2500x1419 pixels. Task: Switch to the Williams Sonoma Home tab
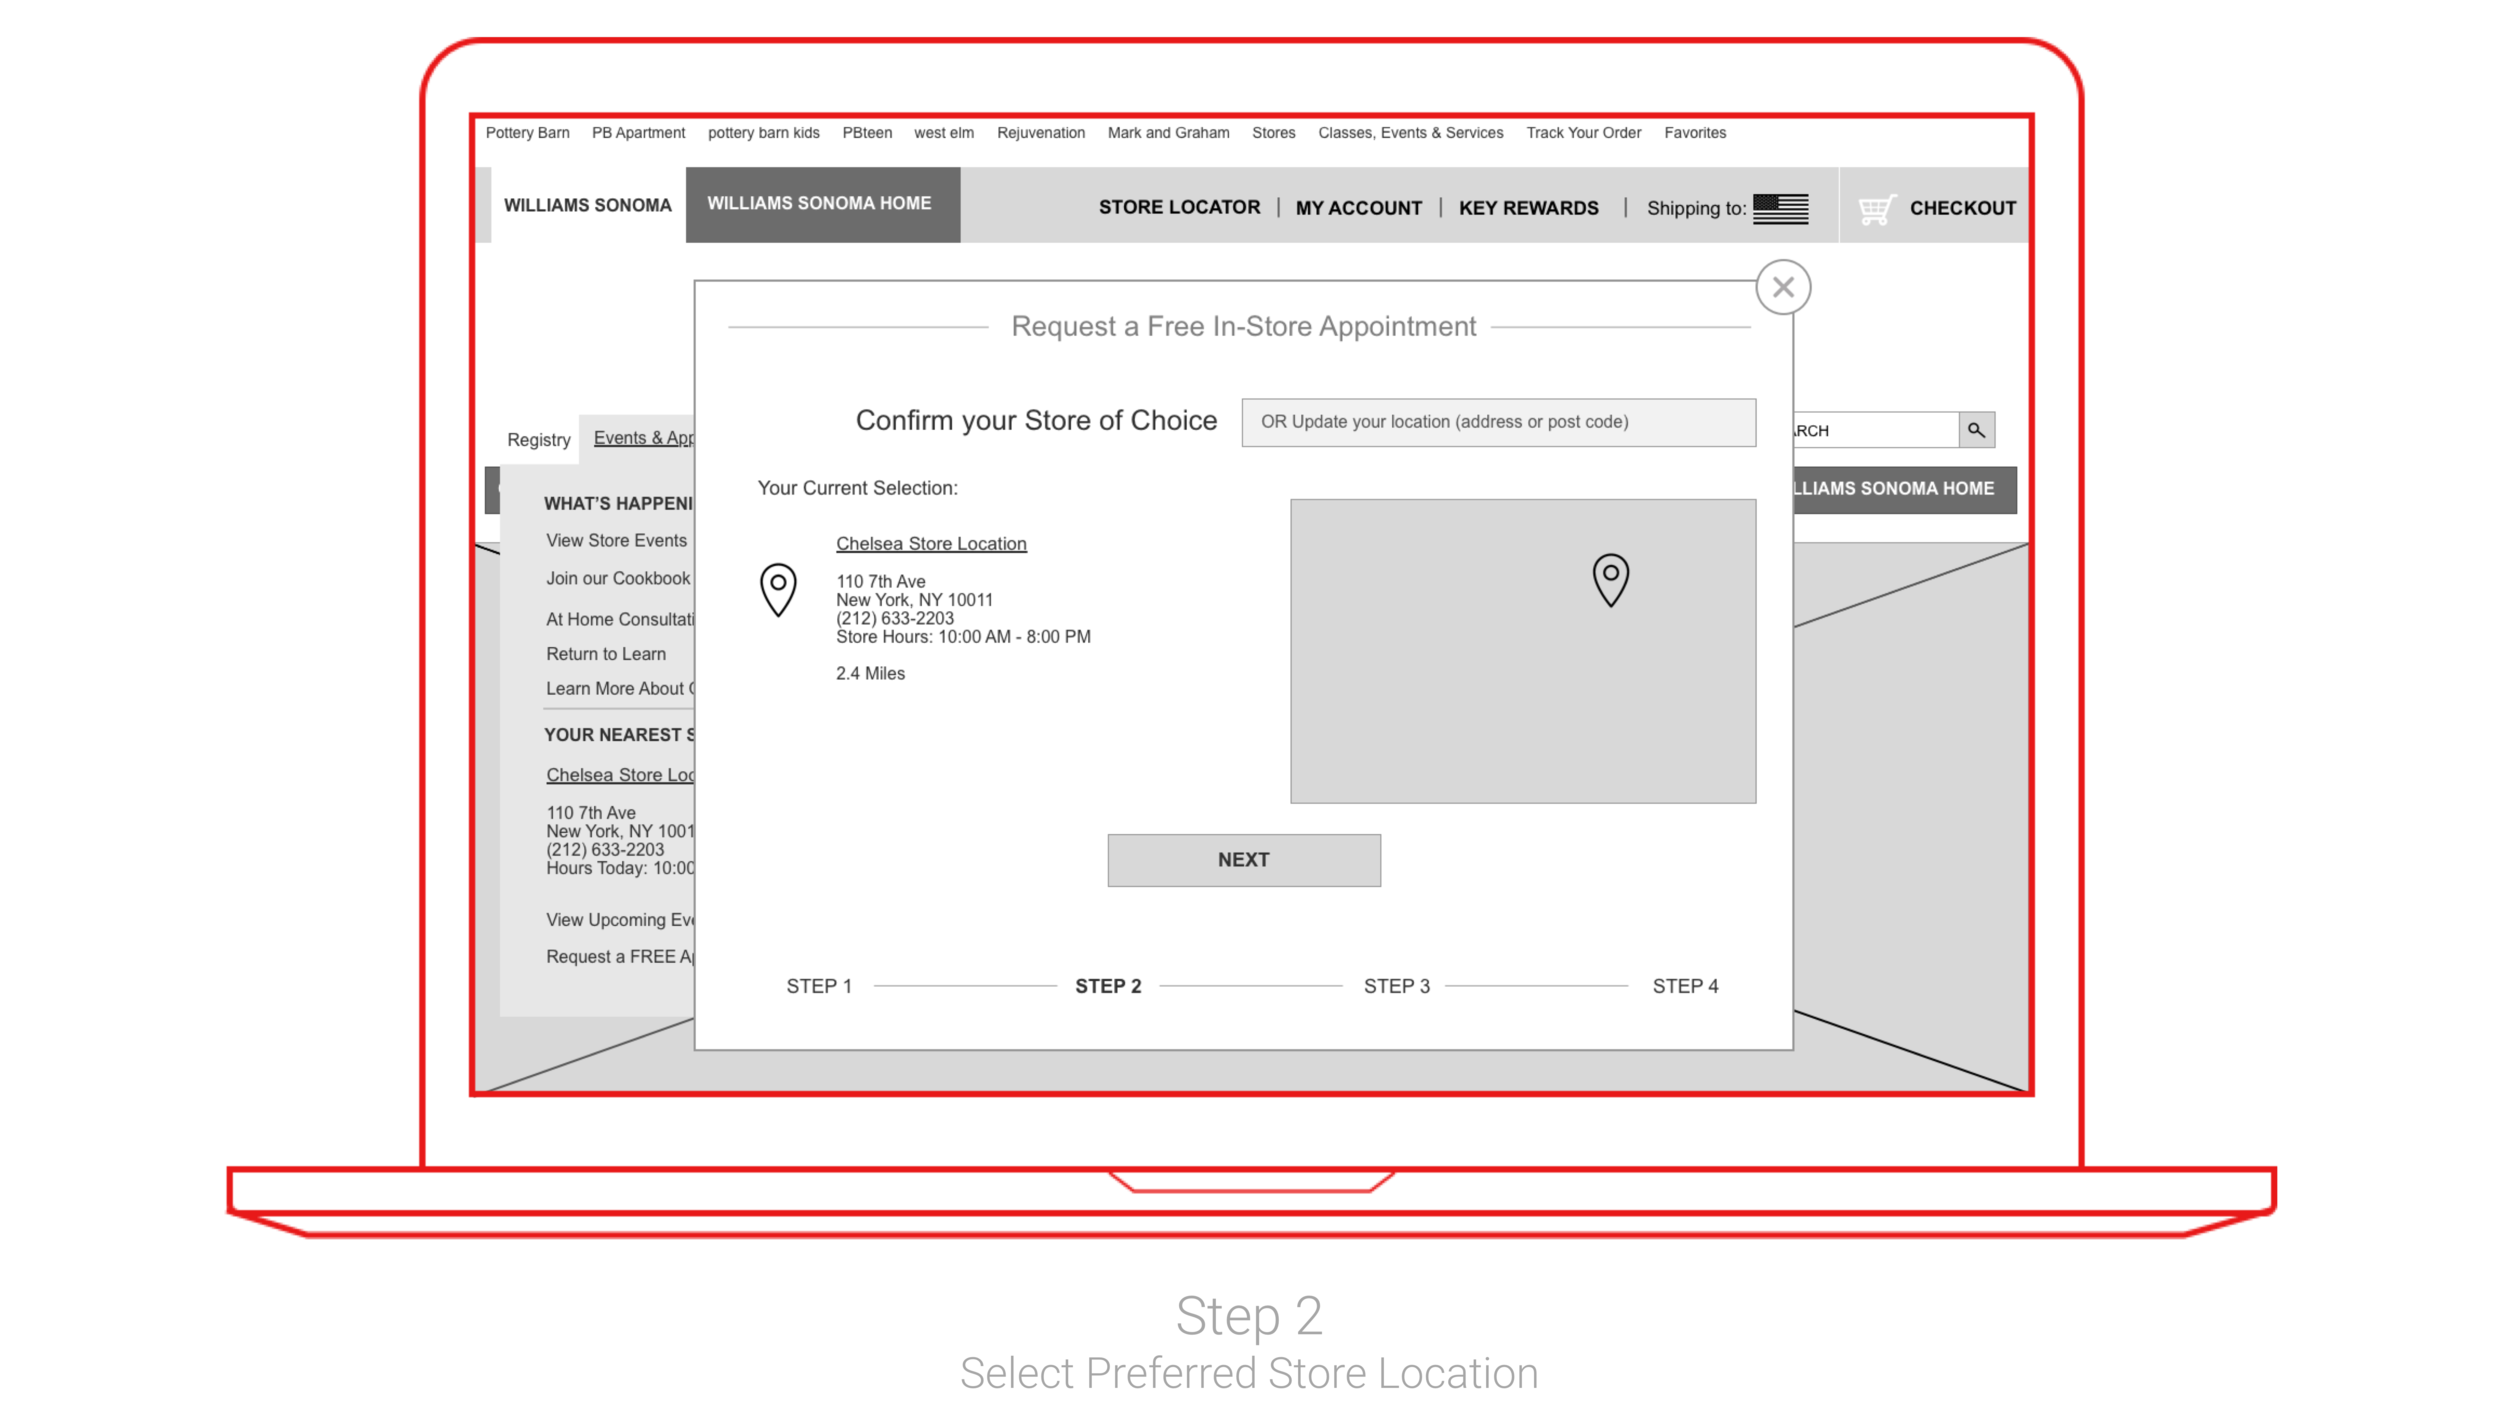tap(820, 204)
